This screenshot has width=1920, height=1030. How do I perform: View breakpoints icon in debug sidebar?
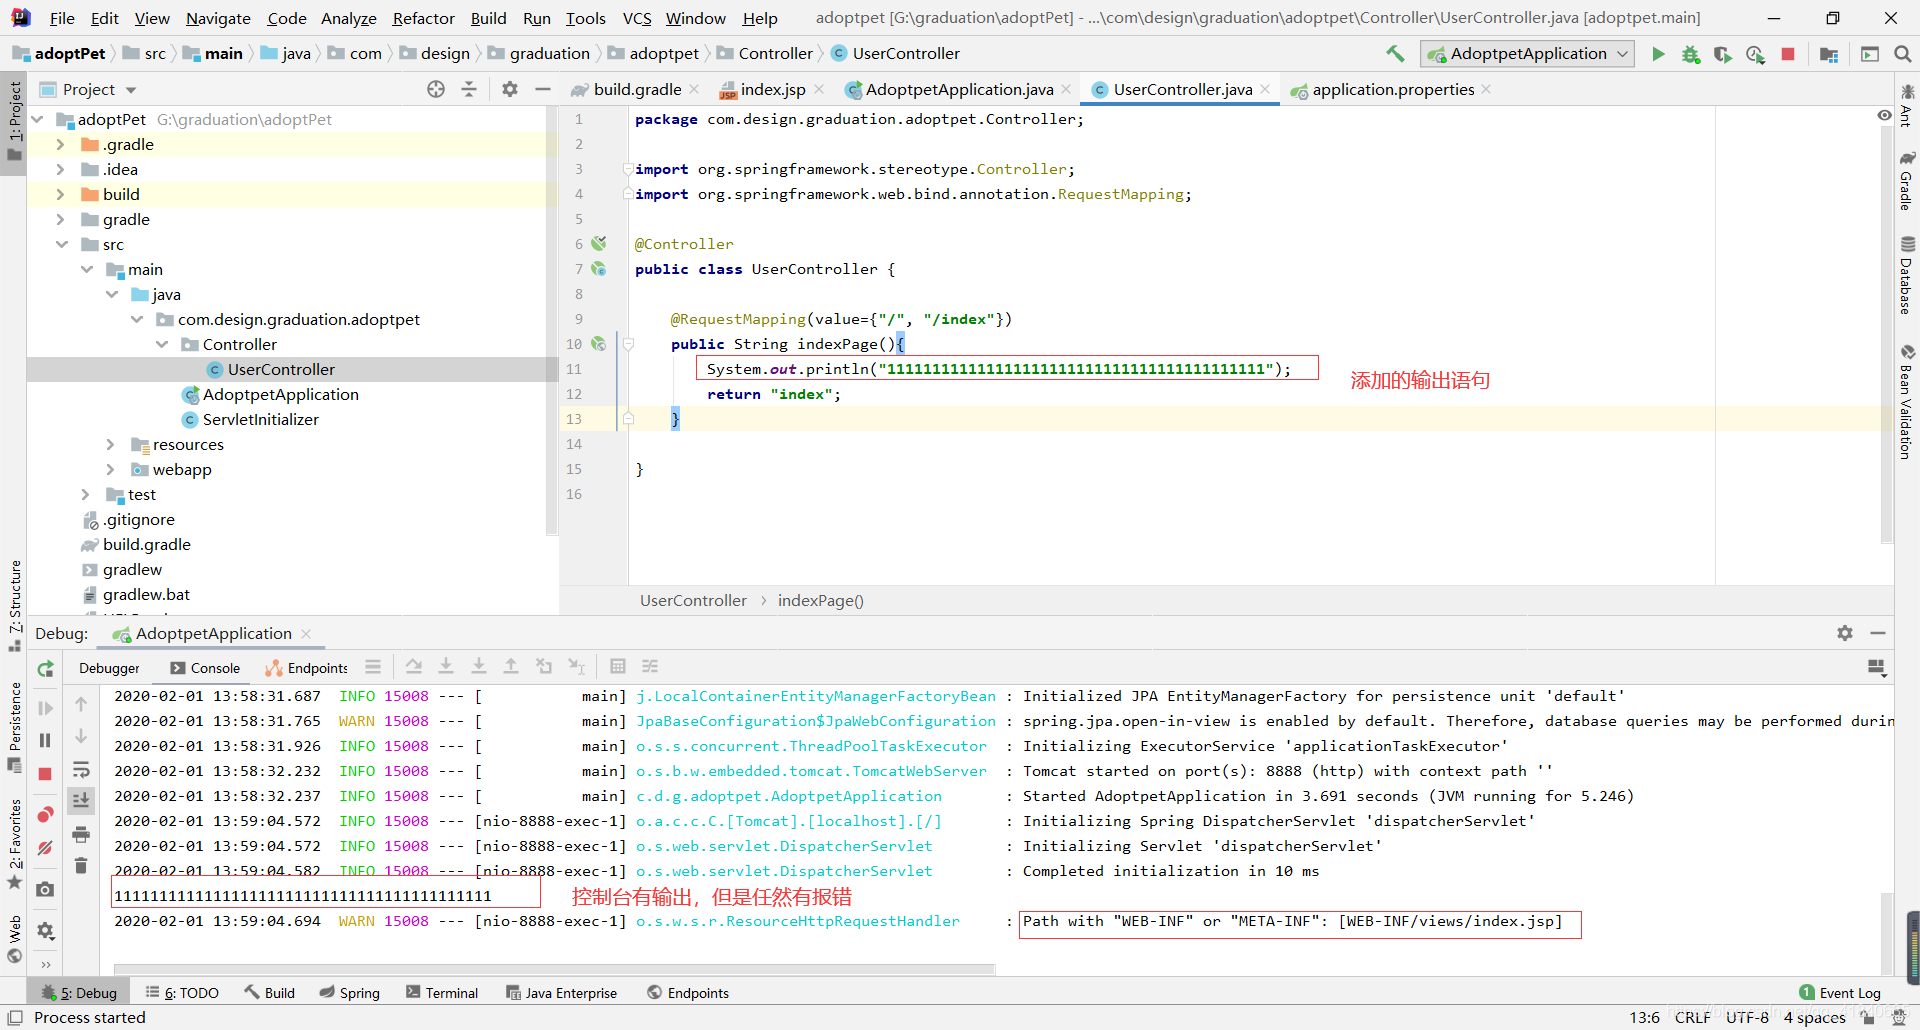click(x=45, y=814)
